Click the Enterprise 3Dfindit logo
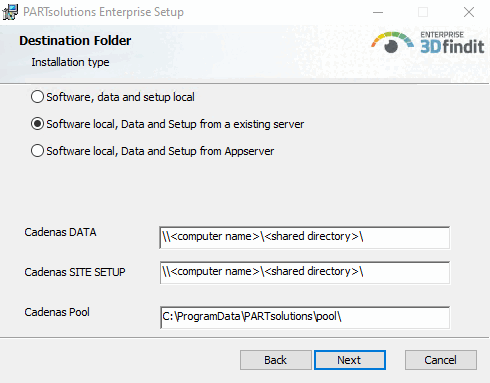The height and width of the screenshot is (383, 490). click(x=427, y=43)
